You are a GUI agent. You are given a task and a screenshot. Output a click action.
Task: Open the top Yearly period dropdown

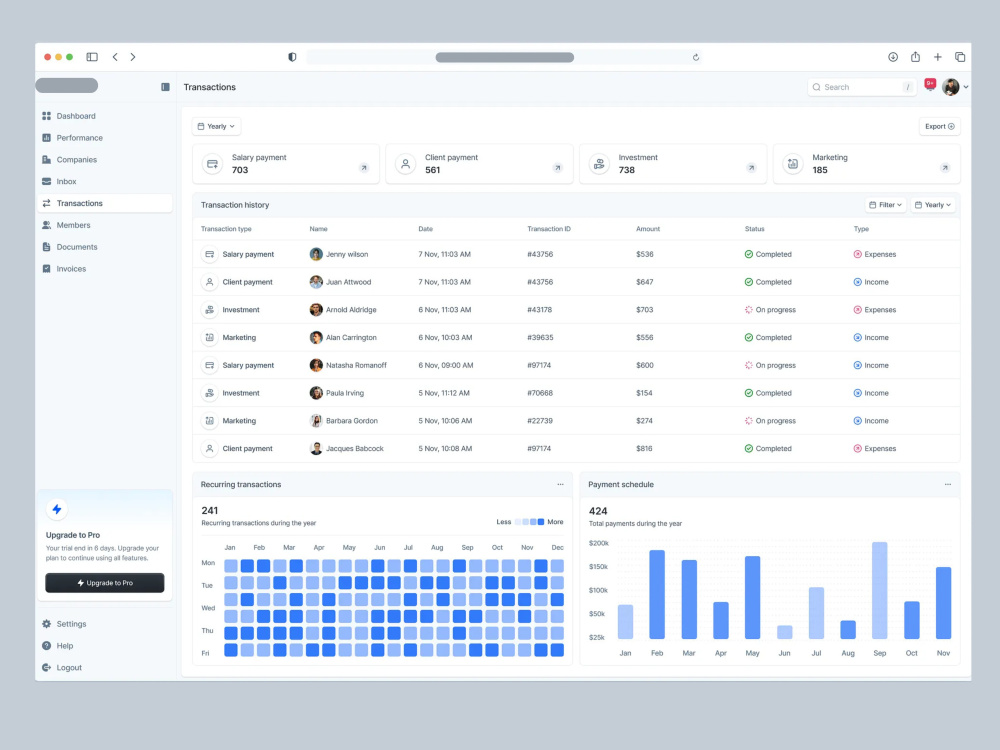pyautogui.click(x=216, y=126)
